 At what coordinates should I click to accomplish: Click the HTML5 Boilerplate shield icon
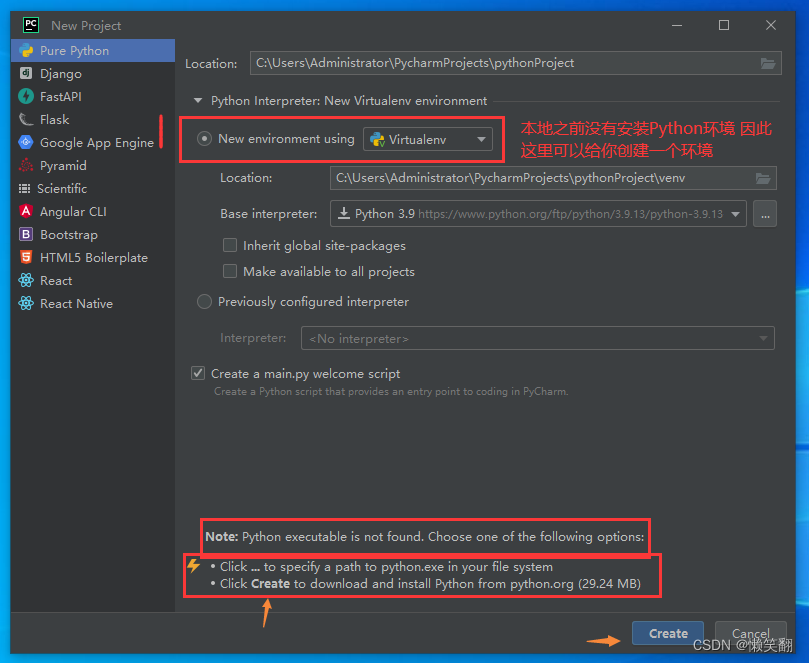26,257
